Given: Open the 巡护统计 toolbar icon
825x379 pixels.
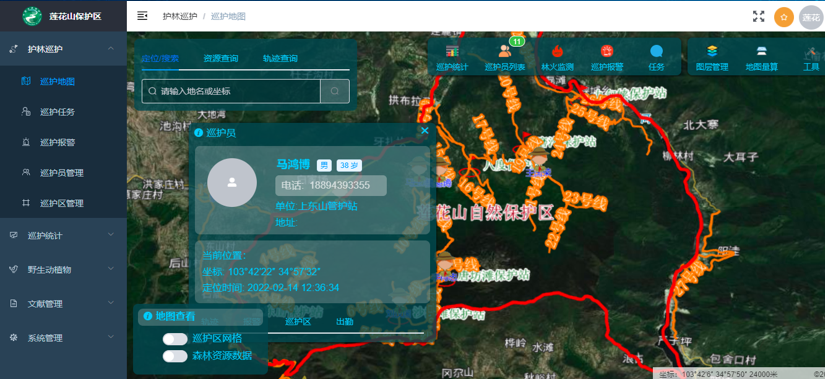Looking at the screenshot, I should [x=452, y=52].
